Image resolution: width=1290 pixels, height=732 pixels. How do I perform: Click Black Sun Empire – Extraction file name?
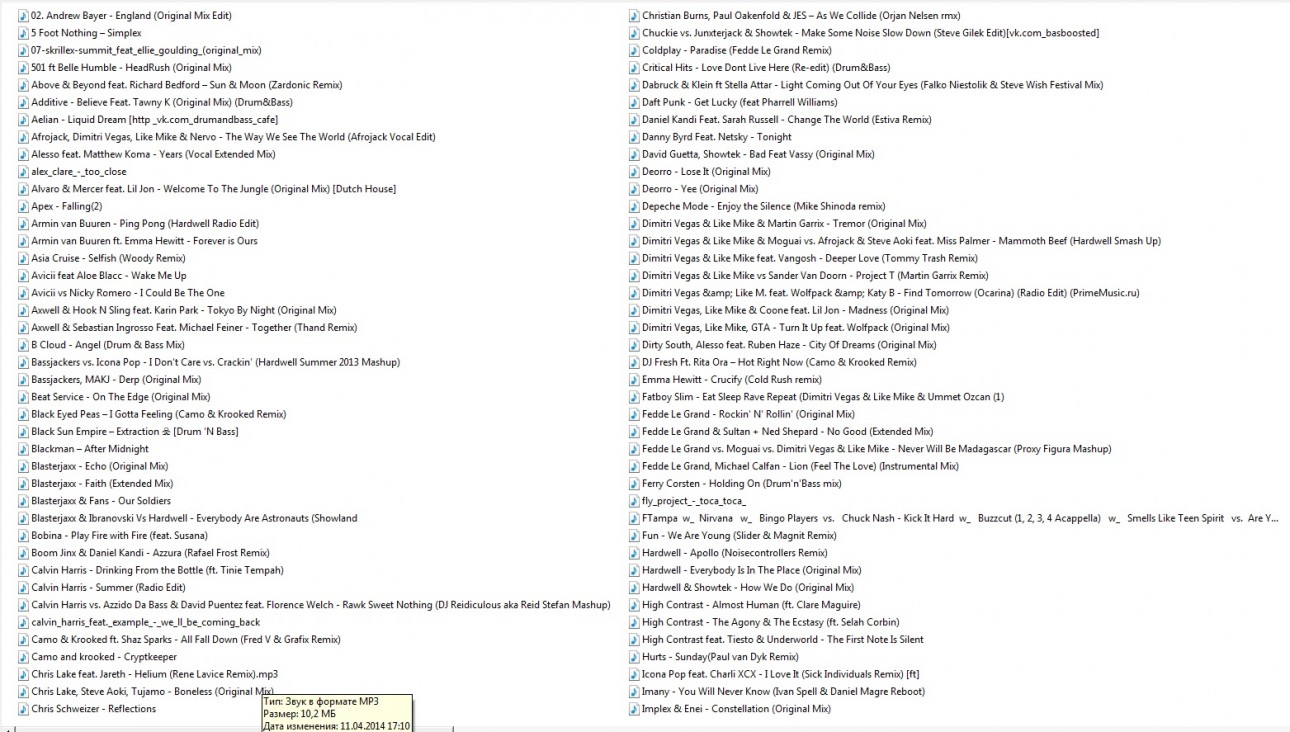coord(134,432)
